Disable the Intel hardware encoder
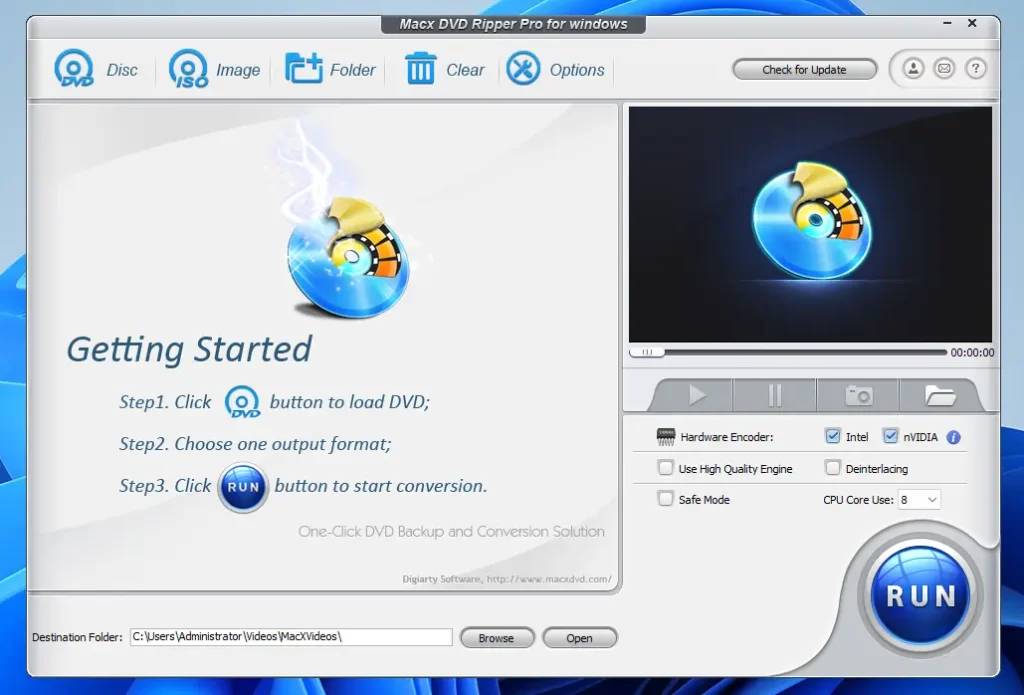Screen dimensions: 1024x695 click(x=833, y=436)
